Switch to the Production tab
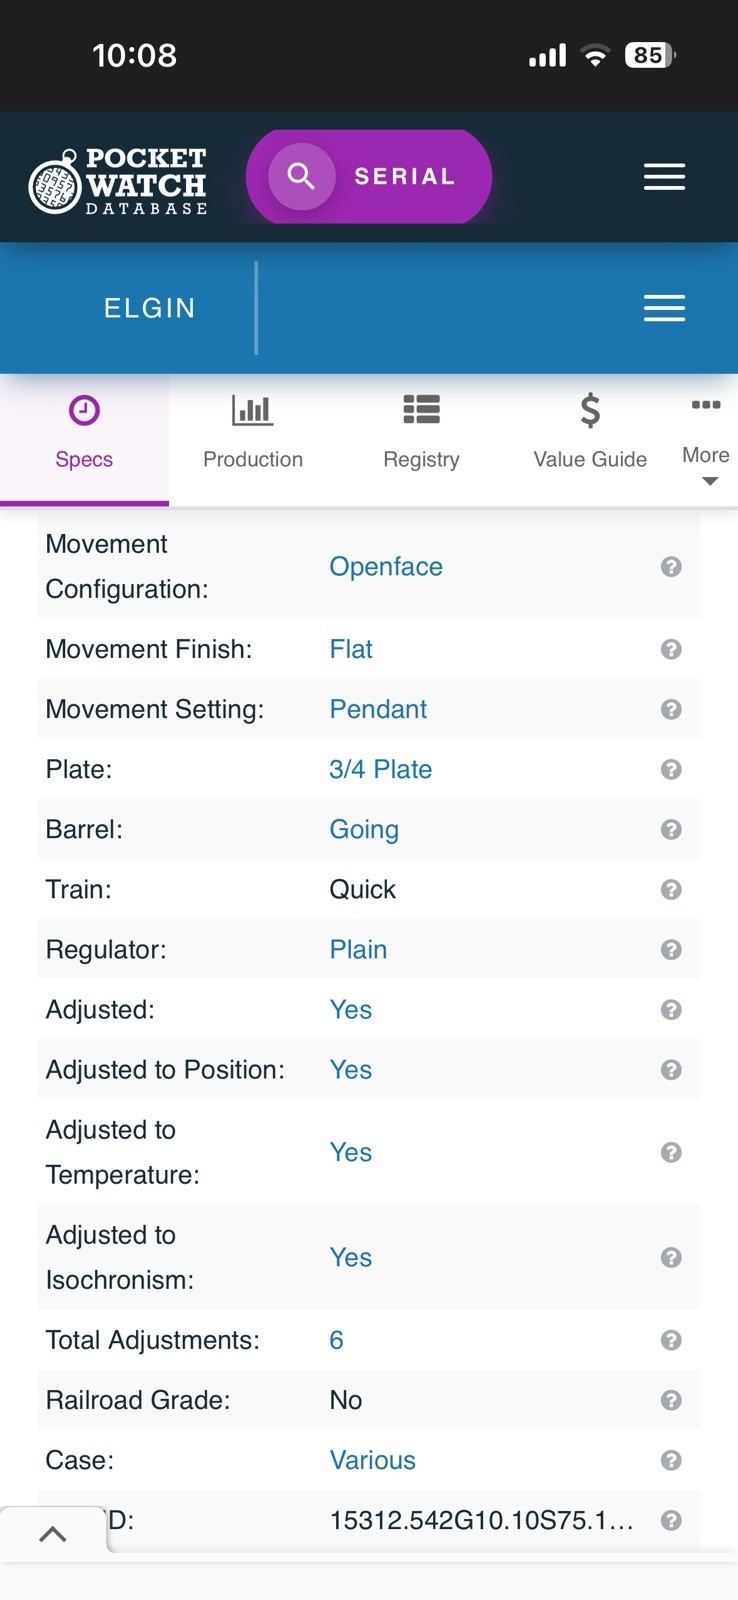 coord(253,432)
